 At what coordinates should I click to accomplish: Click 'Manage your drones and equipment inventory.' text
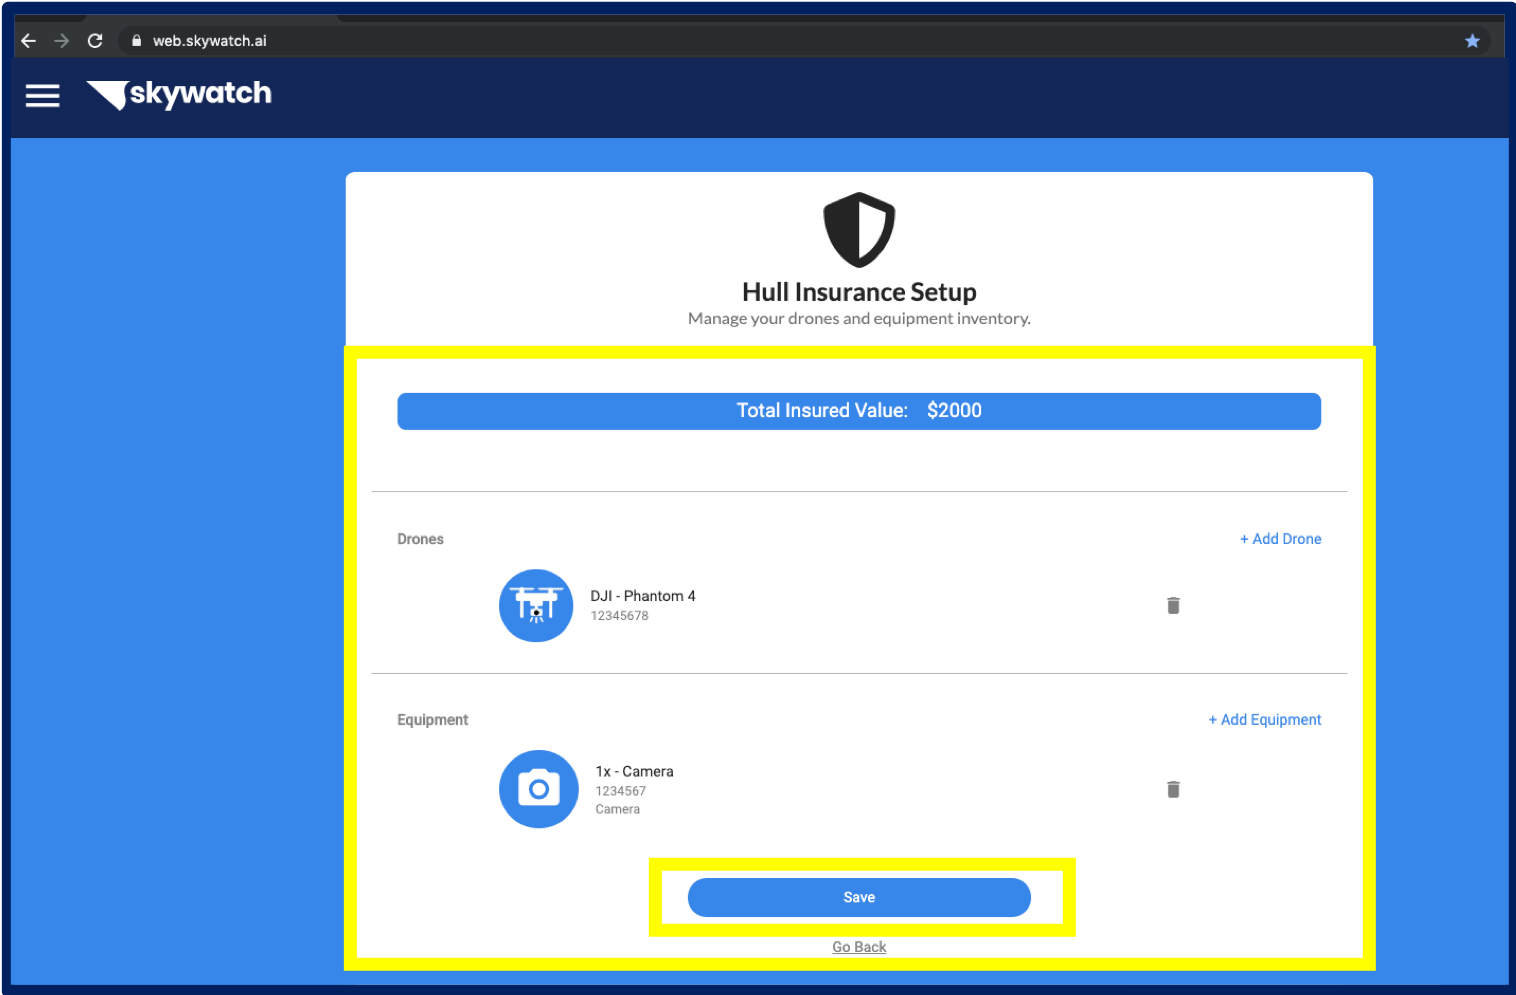pos(859,319)
